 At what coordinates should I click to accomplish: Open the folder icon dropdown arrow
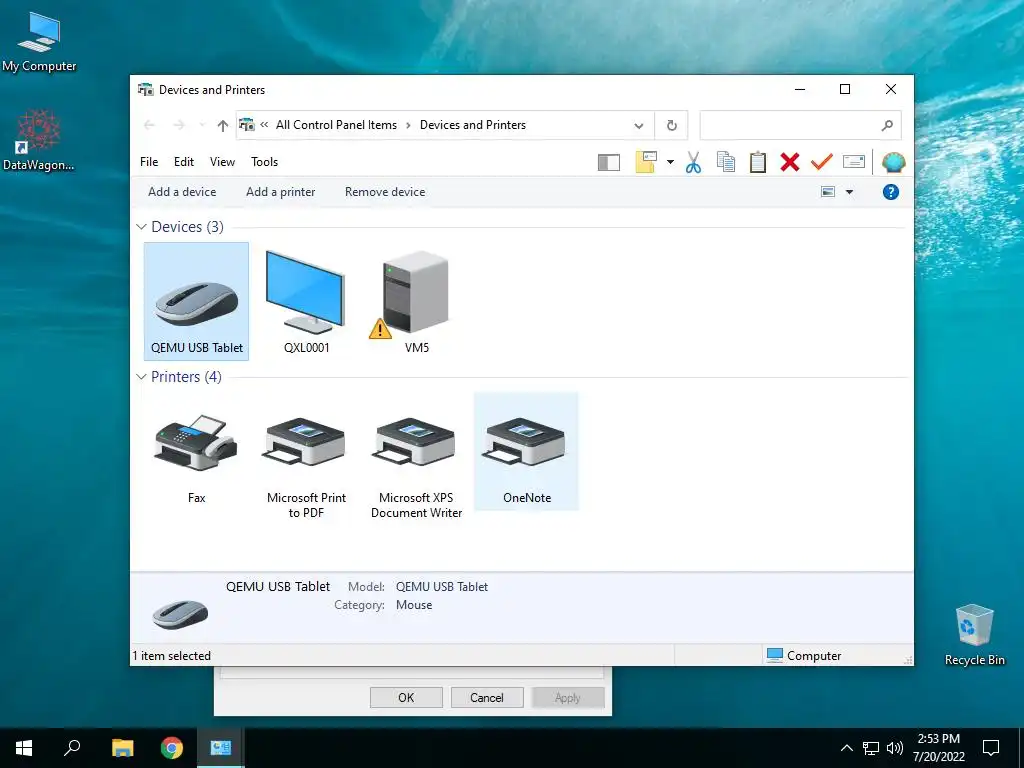pyautogui.click(x=670, y=162)
